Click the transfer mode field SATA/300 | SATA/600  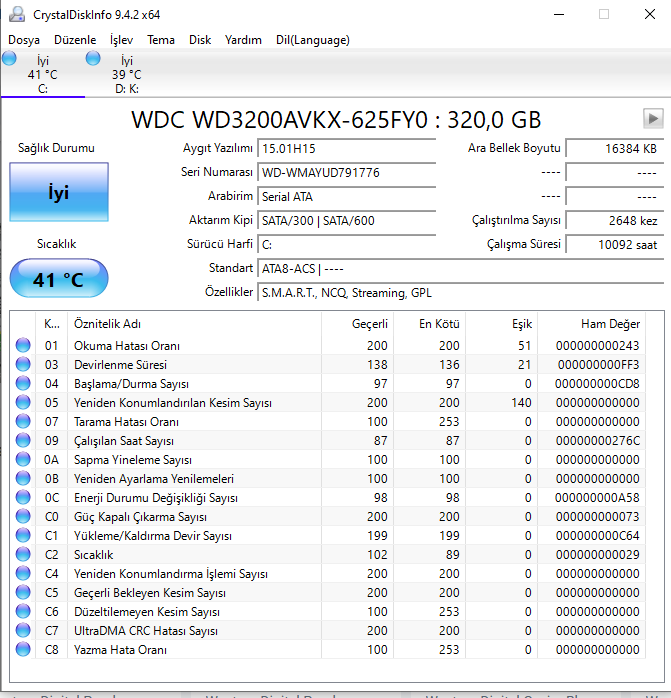[x=346, y=220]
